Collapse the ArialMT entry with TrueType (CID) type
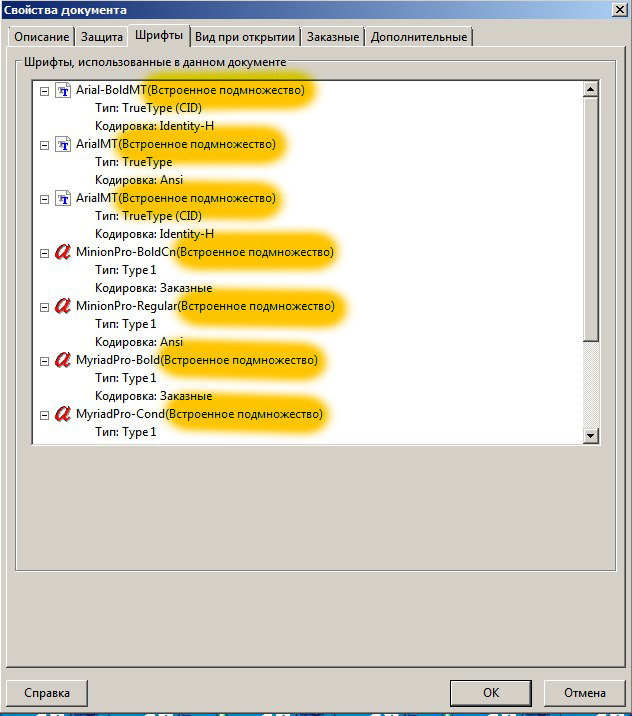Image resolution: width=632 pixels, height=716 pixels. click(44, 199)
